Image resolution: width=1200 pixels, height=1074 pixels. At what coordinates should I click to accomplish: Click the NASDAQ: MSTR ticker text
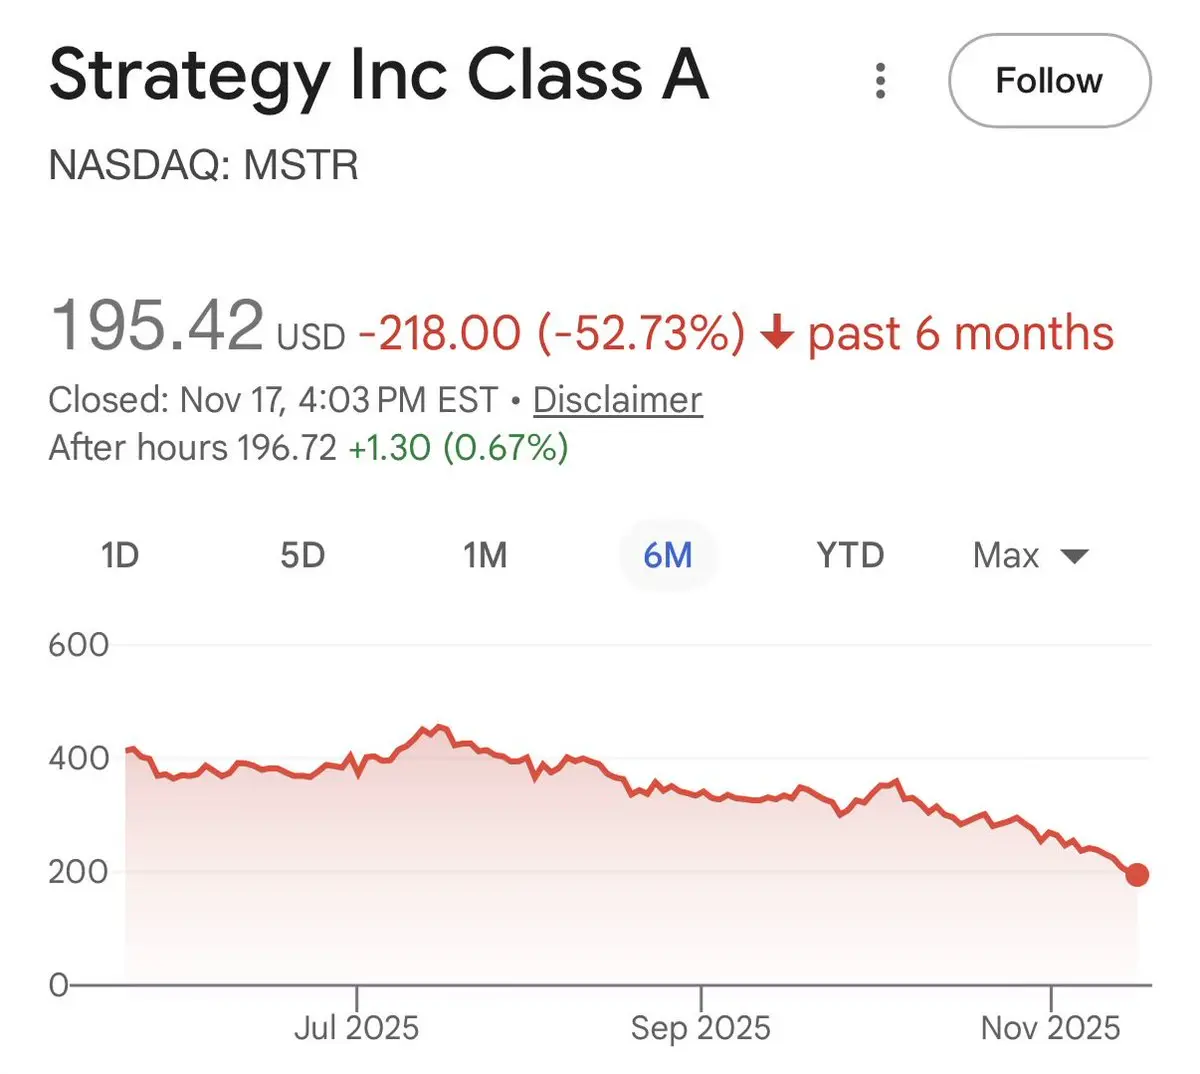tap(203, 165)
